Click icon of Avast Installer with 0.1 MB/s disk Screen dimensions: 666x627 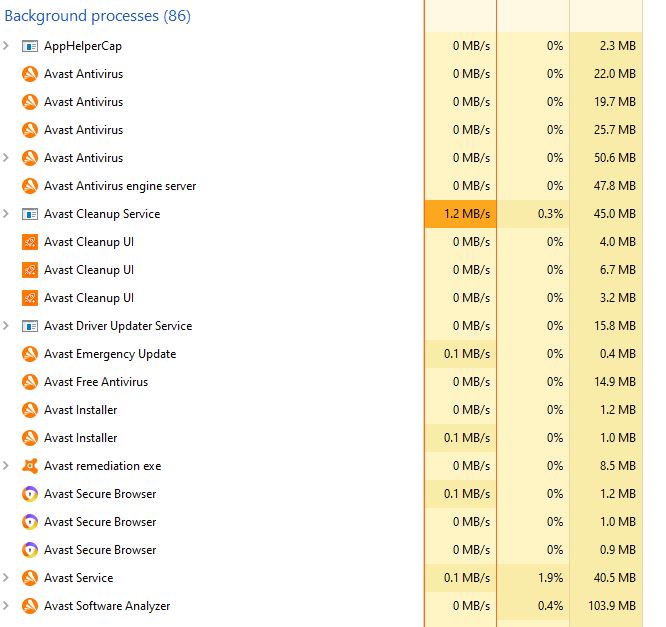30,438
